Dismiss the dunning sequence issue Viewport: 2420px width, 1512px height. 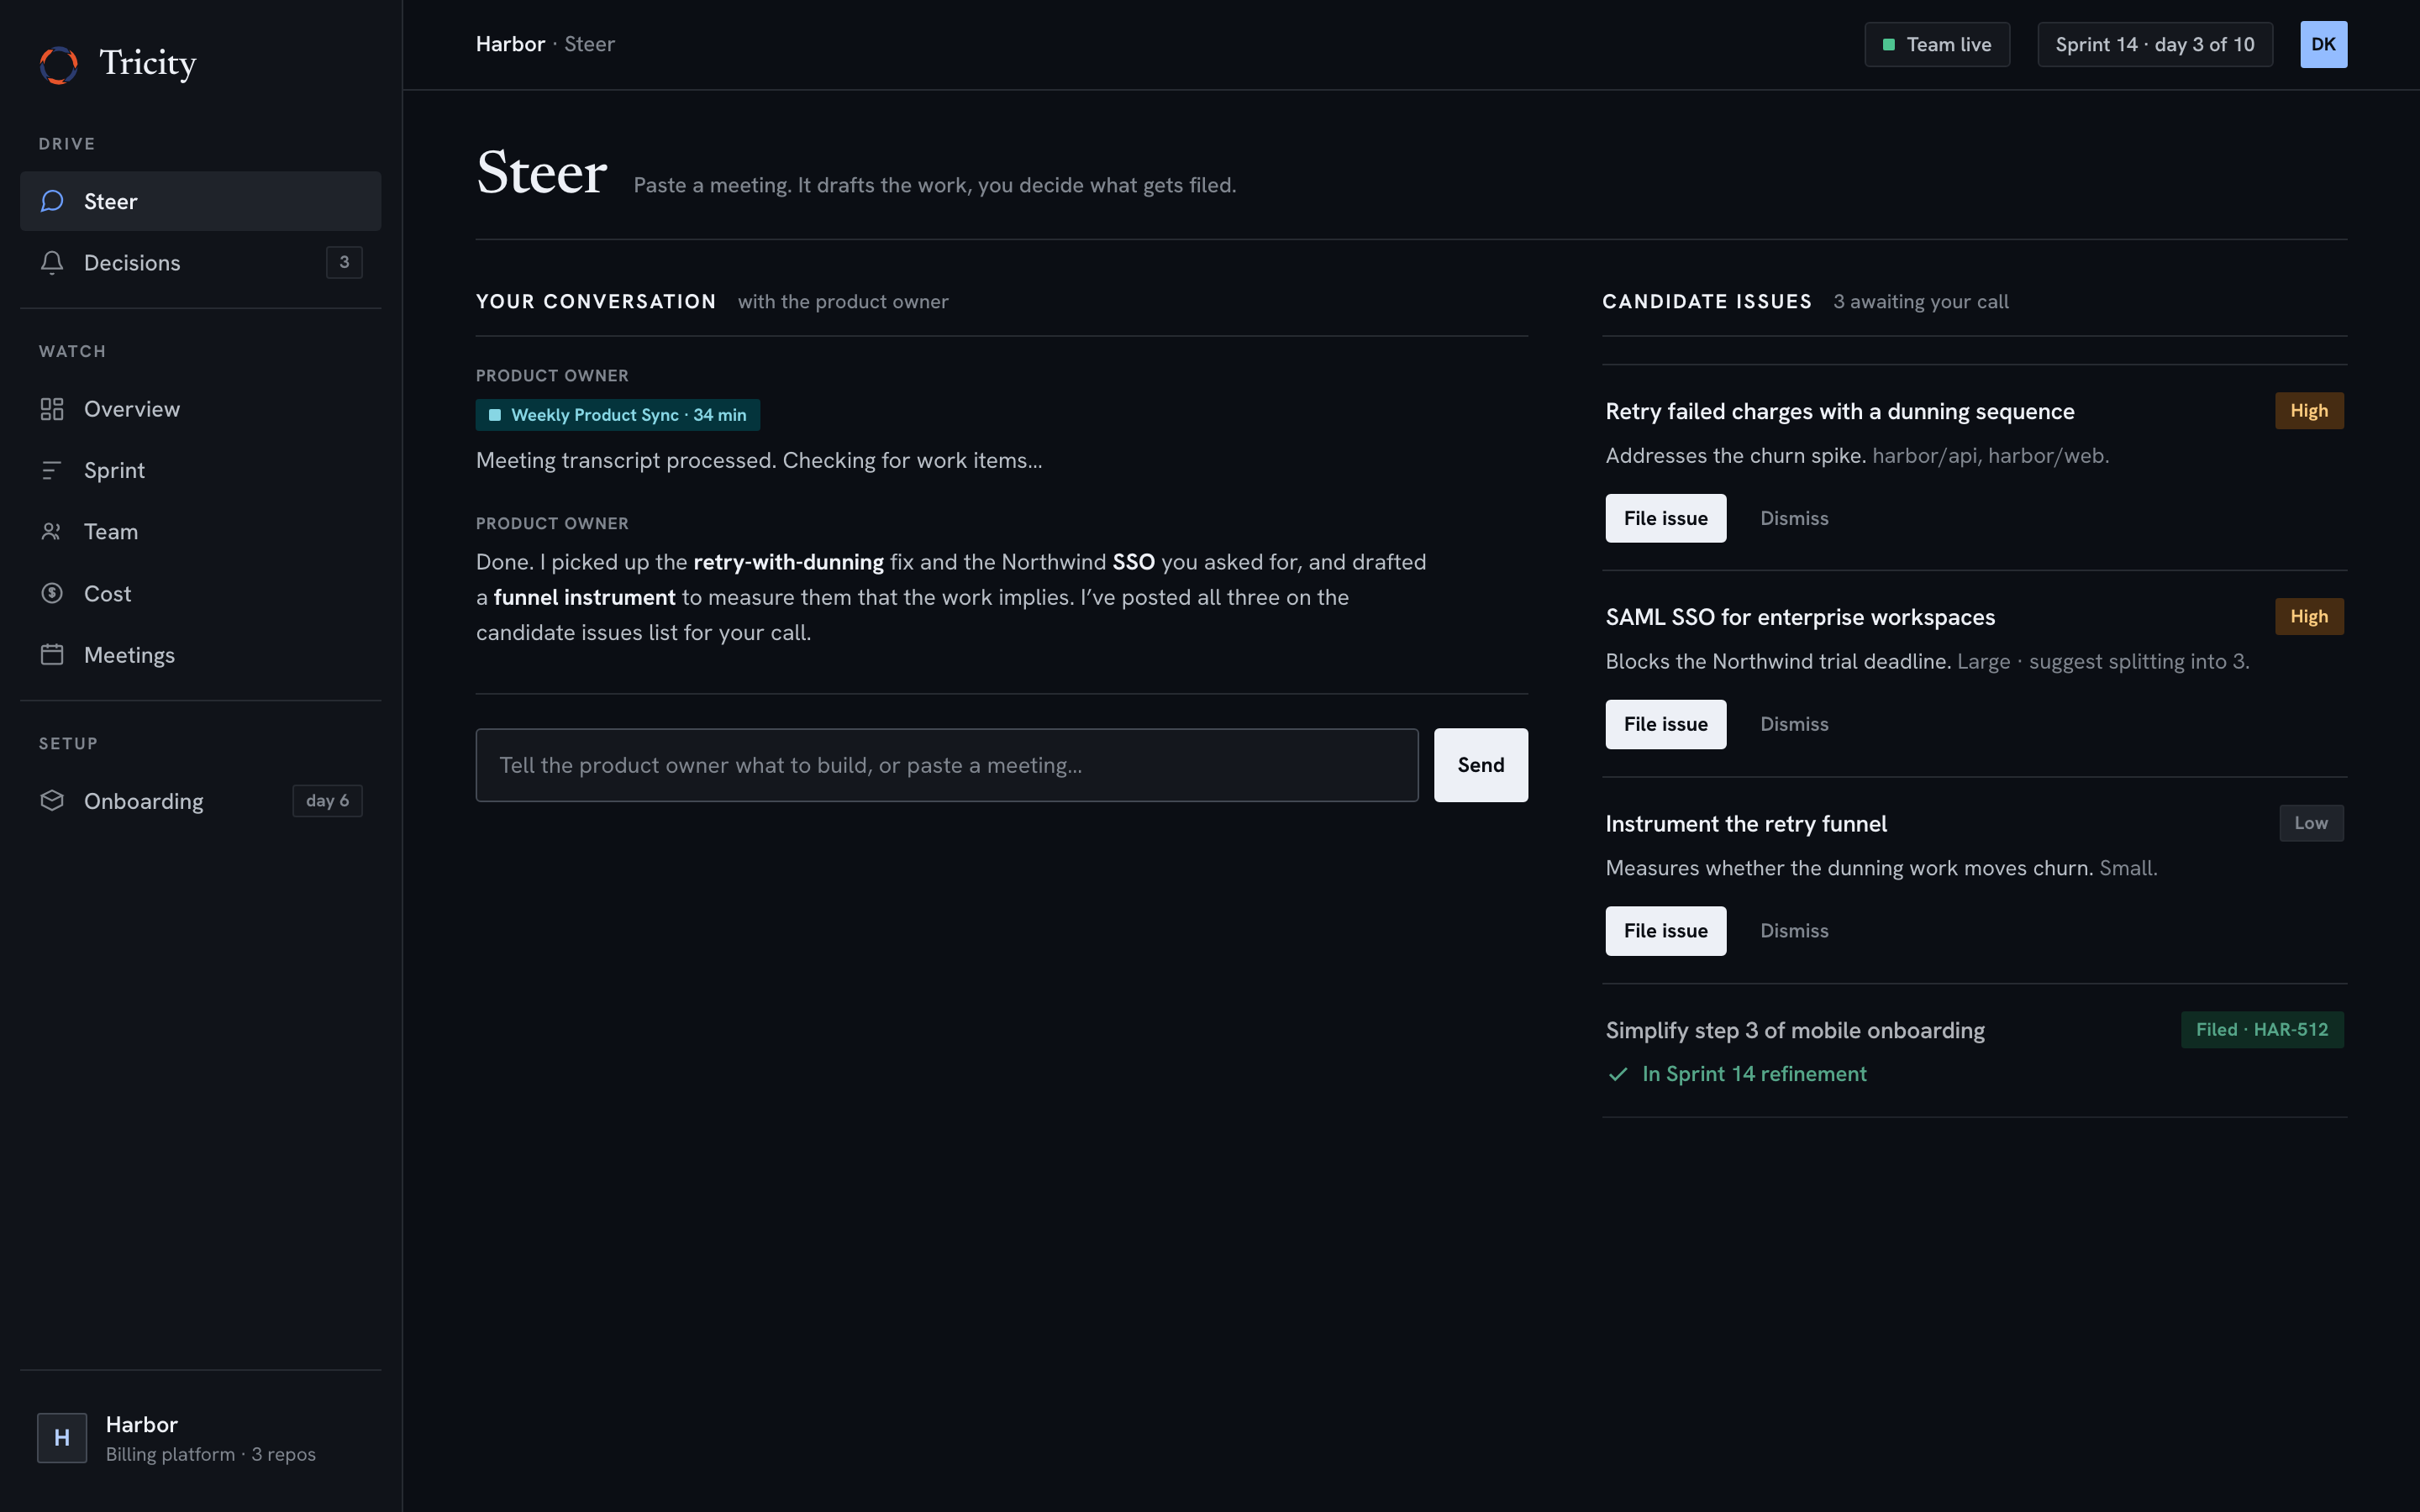tap(1794, 518)
